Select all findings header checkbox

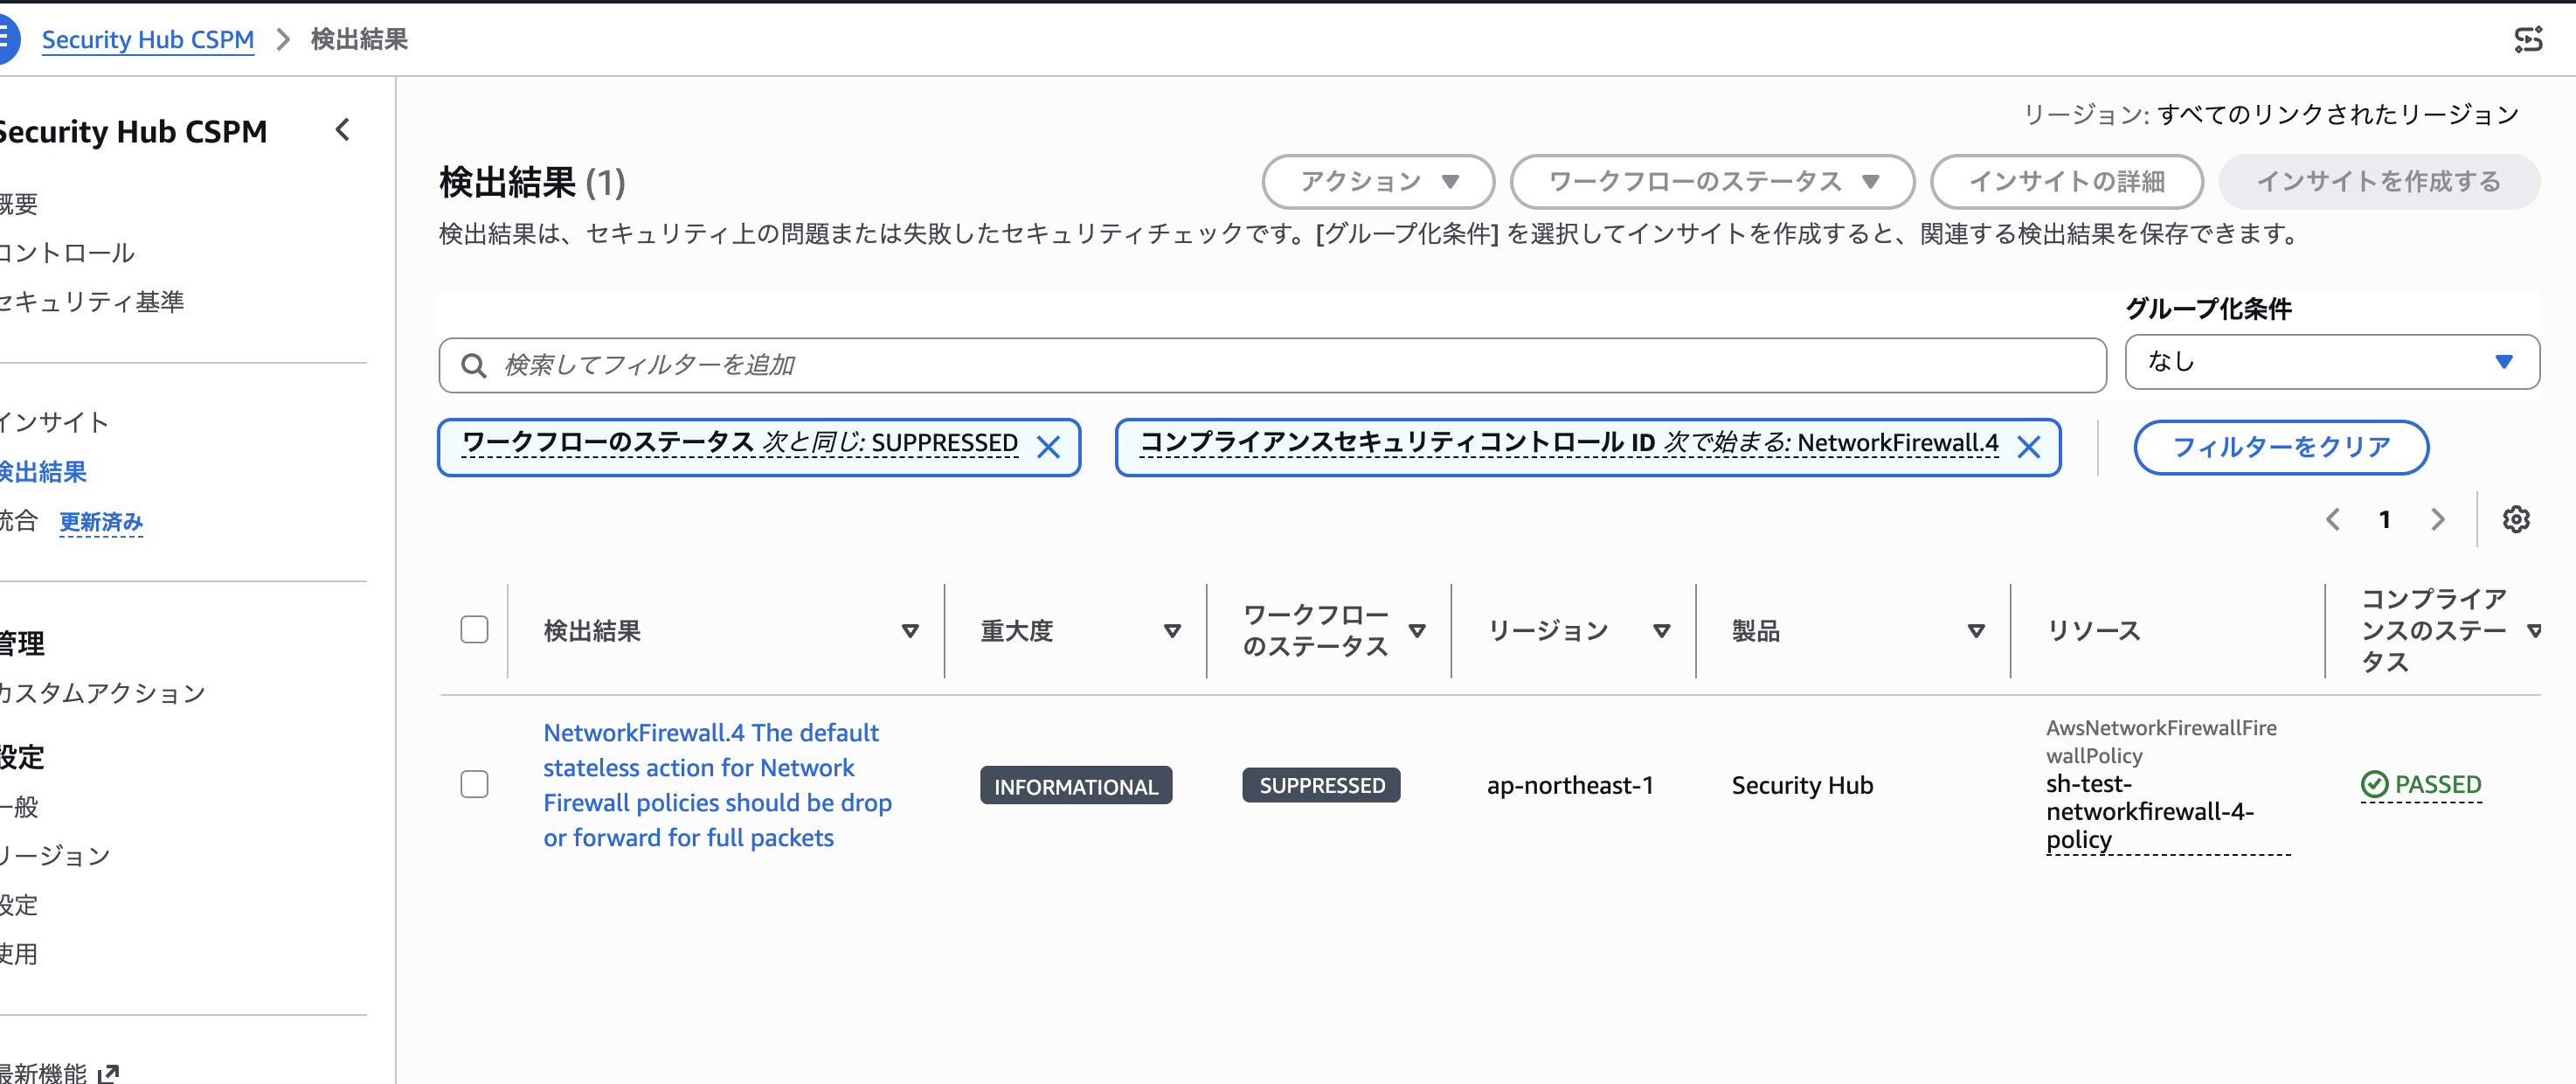[x=474, y=629]
